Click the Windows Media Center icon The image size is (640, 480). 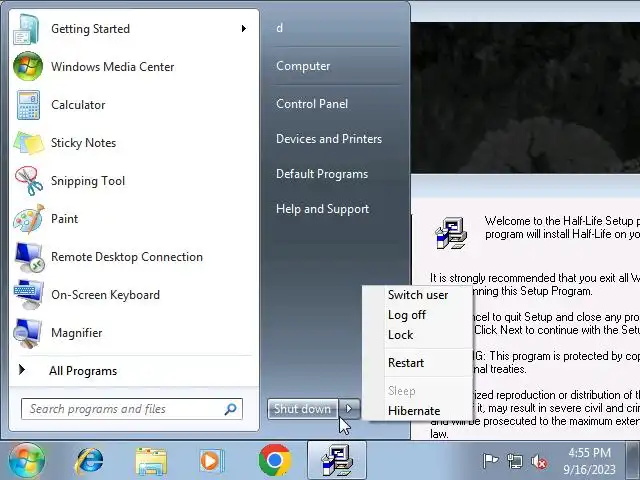pos(28,67)
